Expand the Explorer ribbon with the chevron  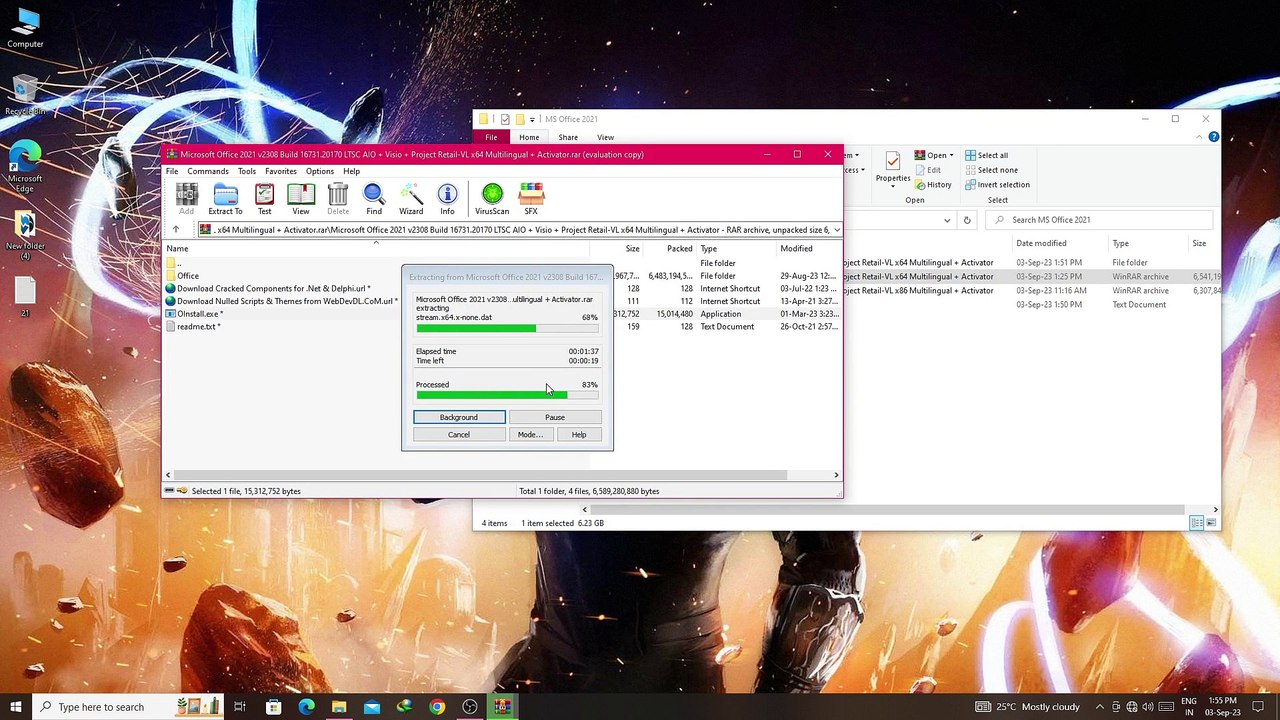(x=1199, y=137)
